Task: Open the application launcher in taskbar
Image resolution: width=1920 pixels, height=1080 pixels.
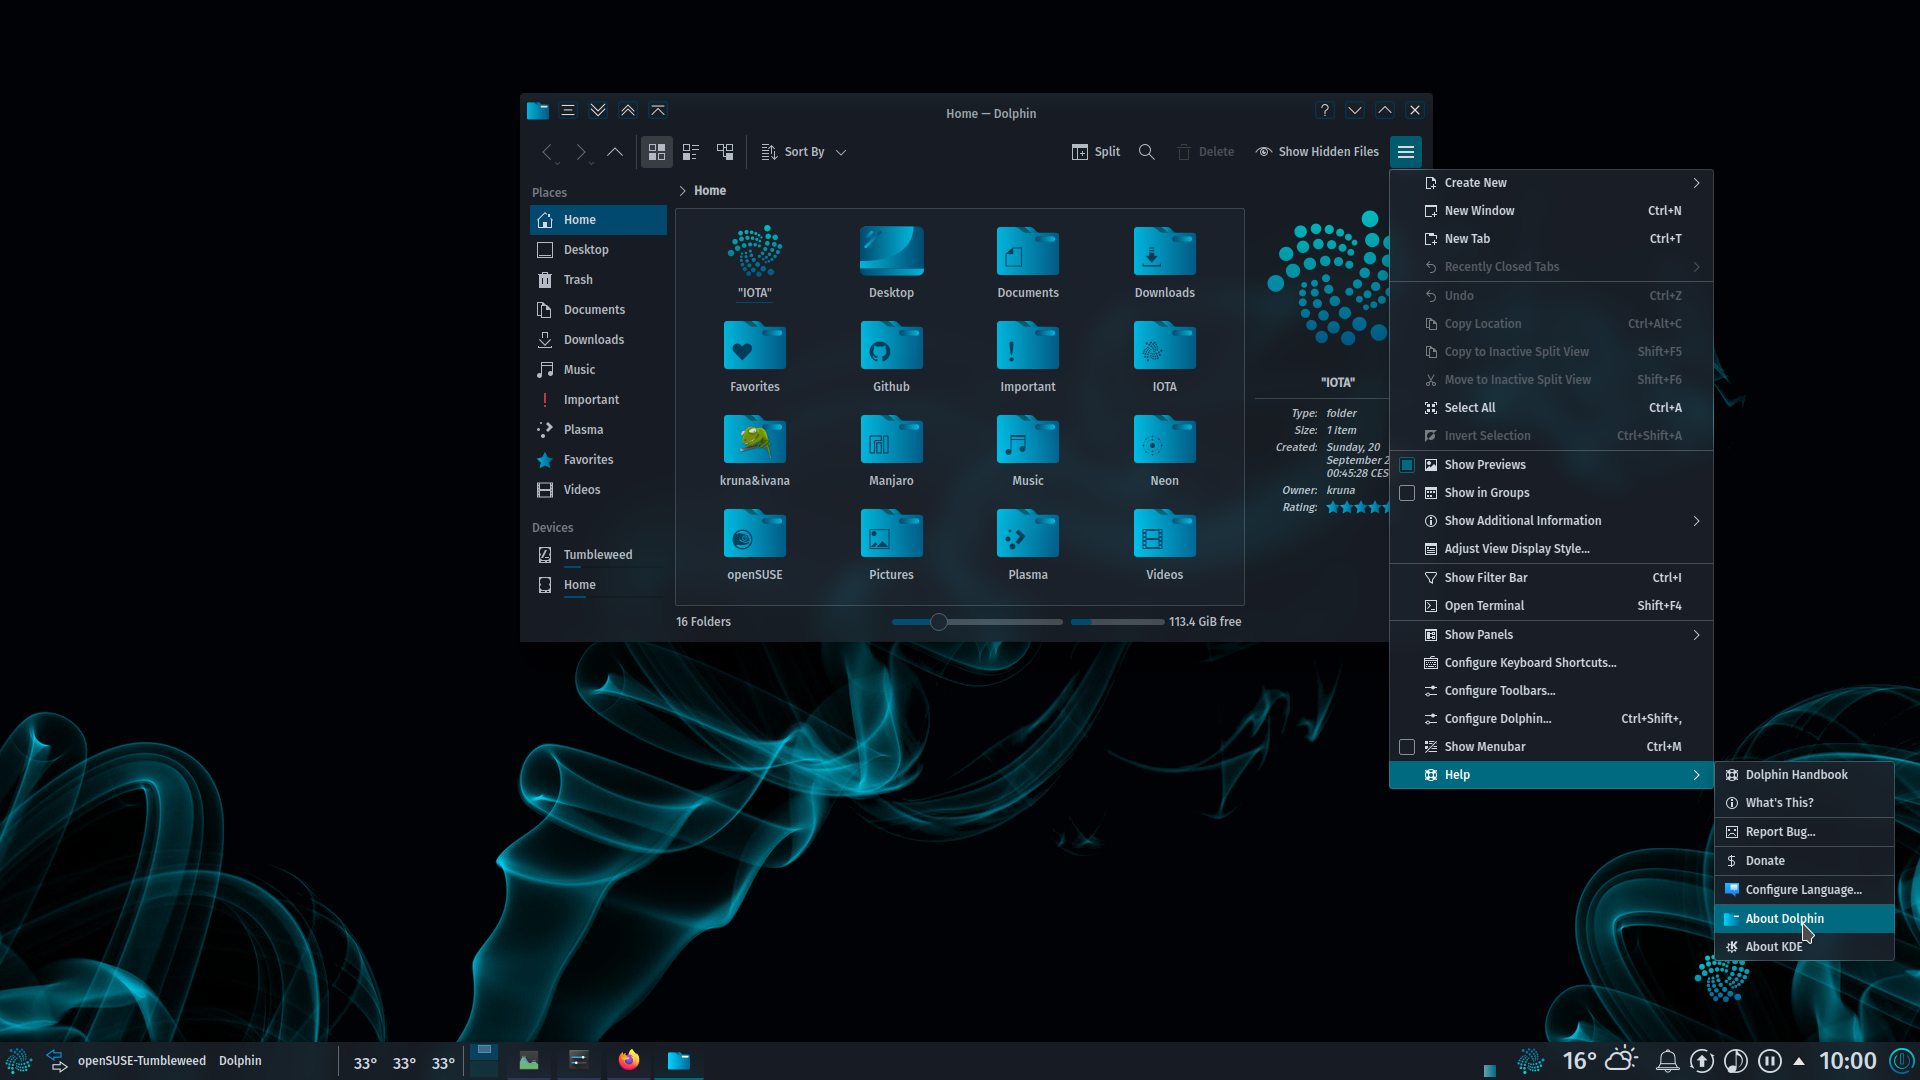Action: [x=19, y=1060]
